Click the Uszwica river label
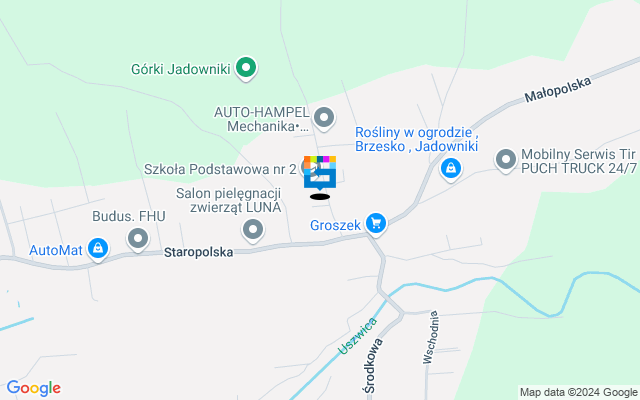The height and width of the screenshot is (400, 640). 358,336
